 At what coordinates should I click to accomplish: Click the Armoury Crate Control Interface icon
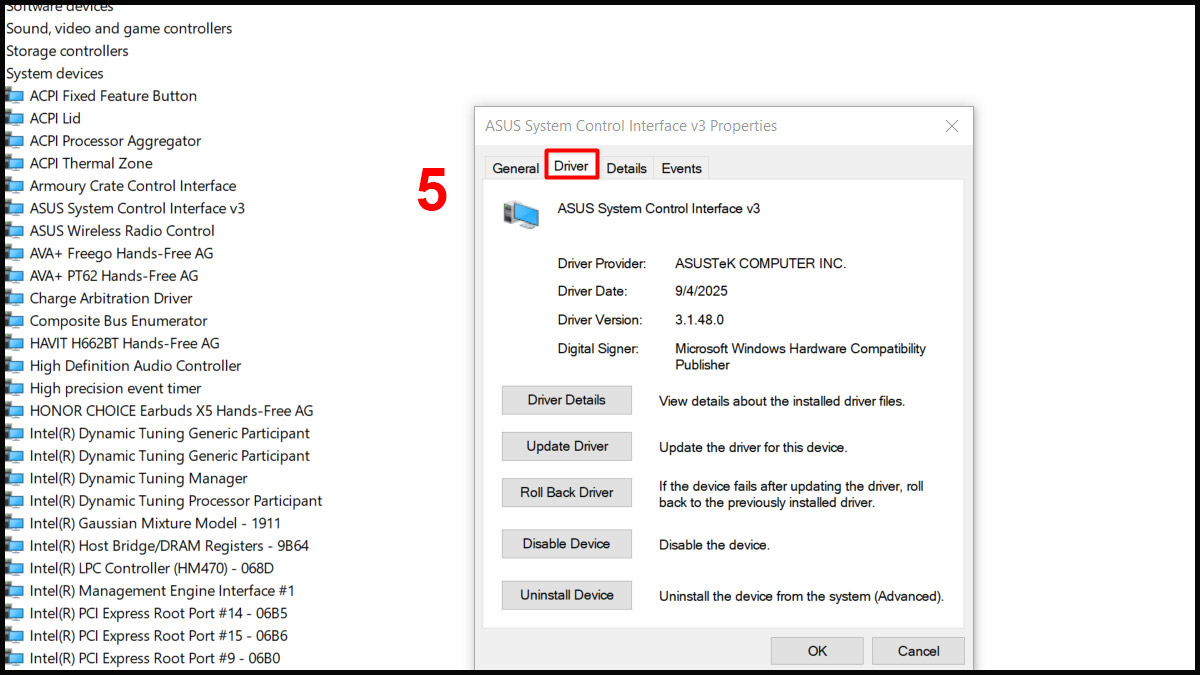[x=14, y=186]
